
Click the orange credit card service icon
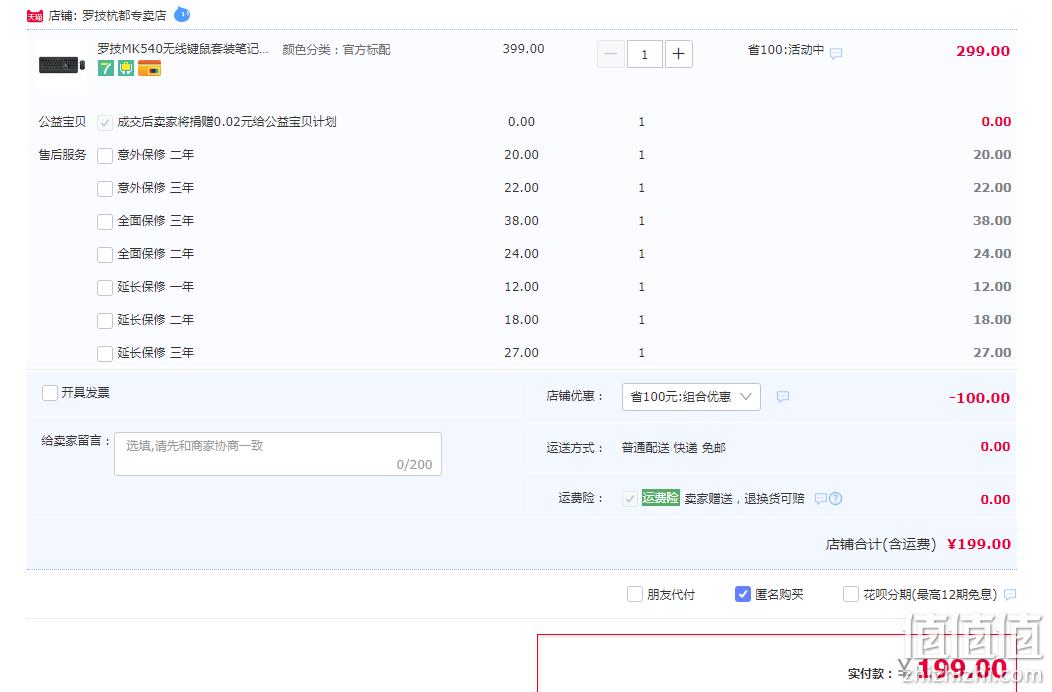[150, 68]
